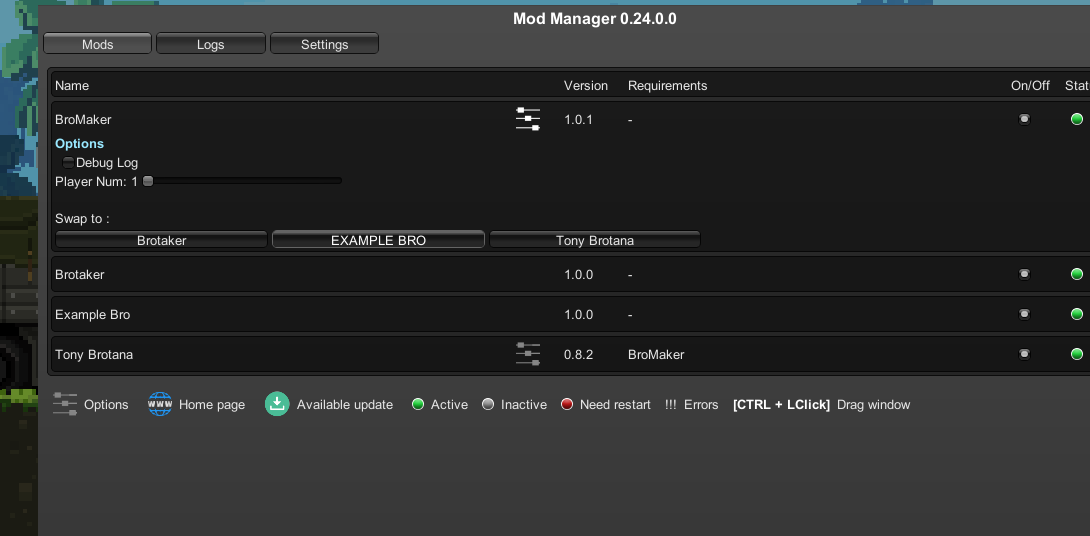Click the Name column header
Screen dimensions: 1090x536
click(x=72, y=86)
